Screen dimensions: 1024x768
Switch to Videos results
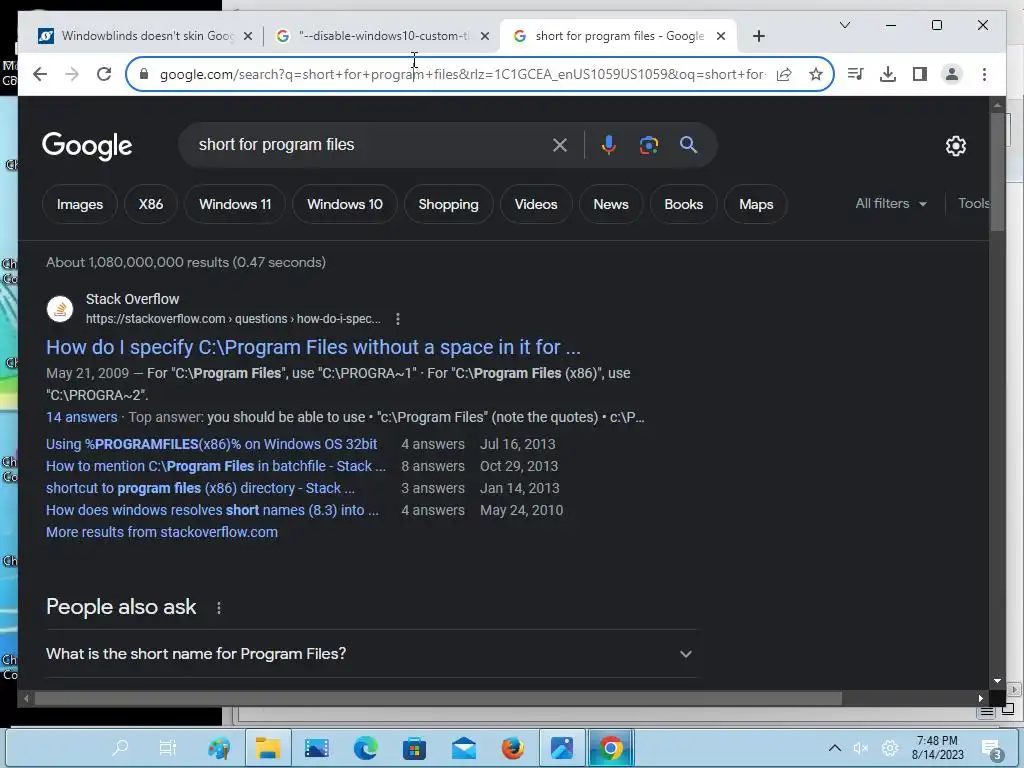coord(536,204)
